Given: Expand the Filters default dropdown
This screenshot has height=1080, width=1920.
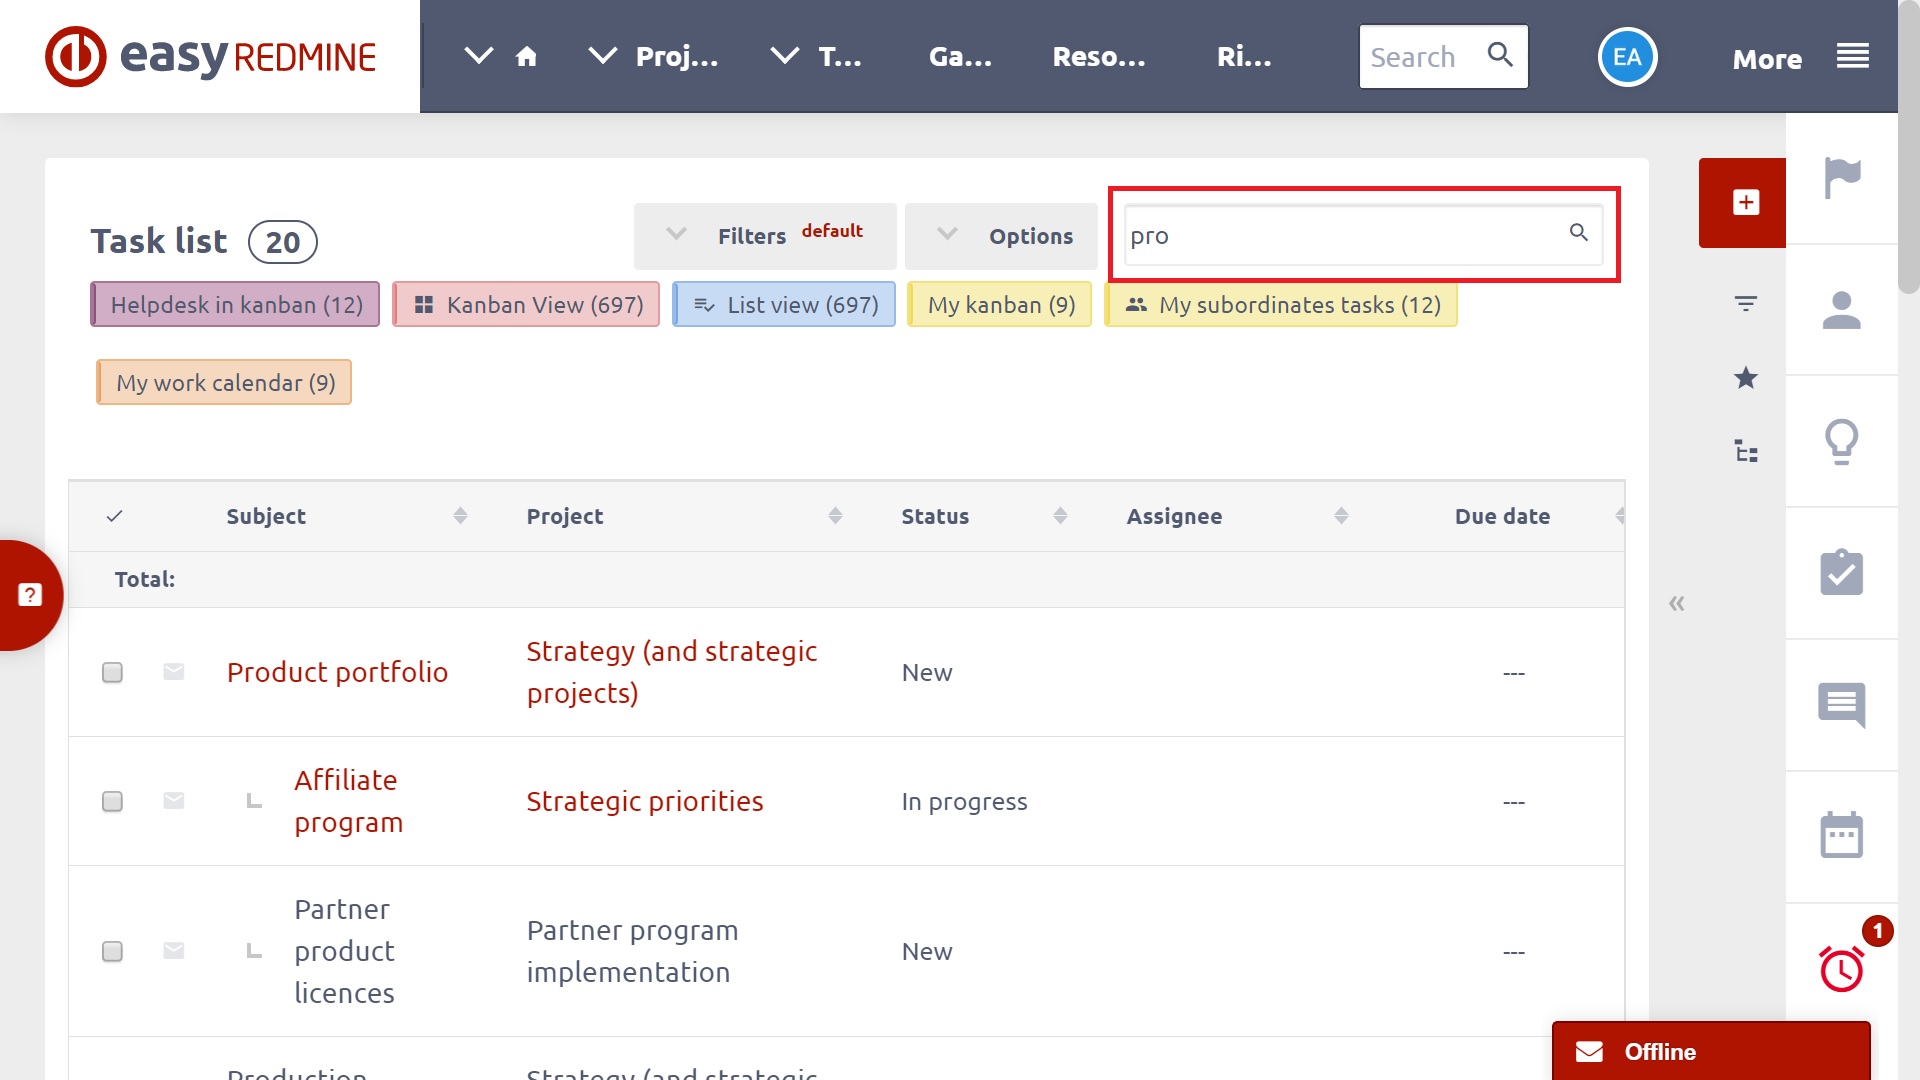Looking at the screenshot, I should 764,236.
